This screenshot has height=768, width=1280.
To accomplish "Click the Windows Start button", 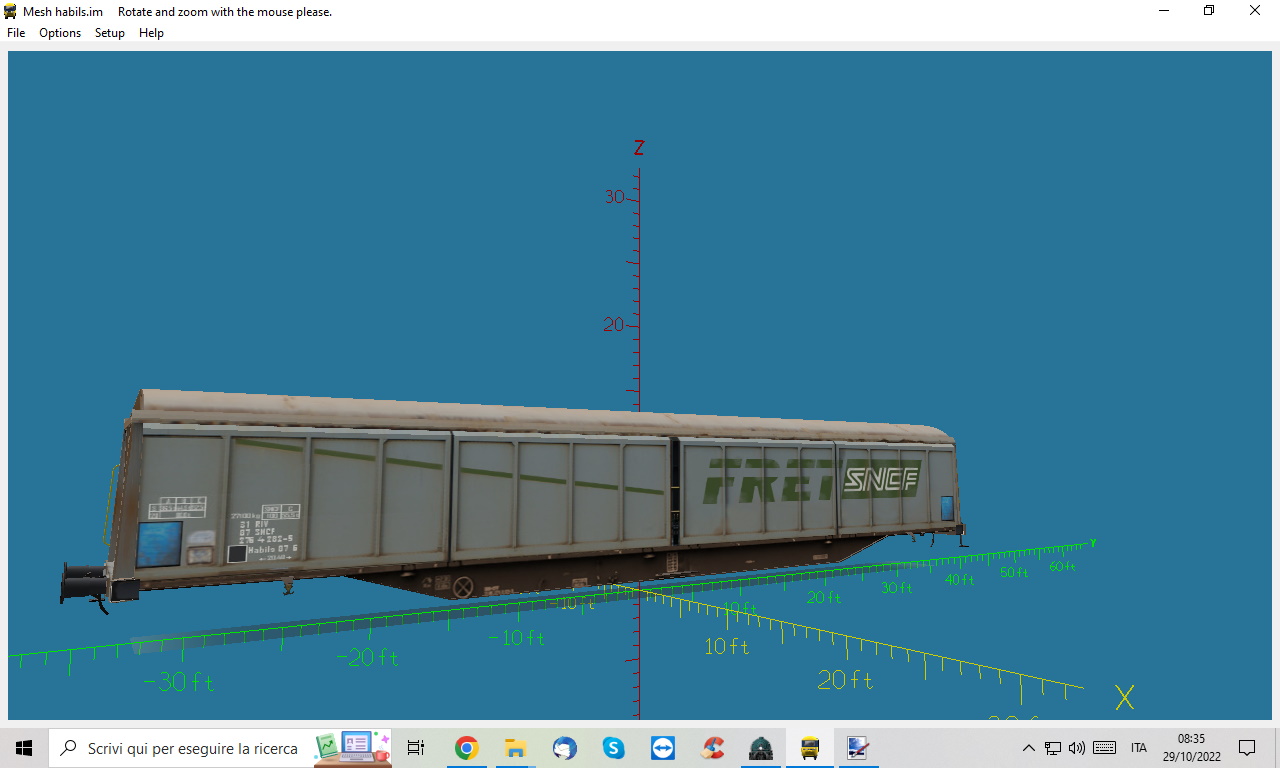I will [24, 748].
